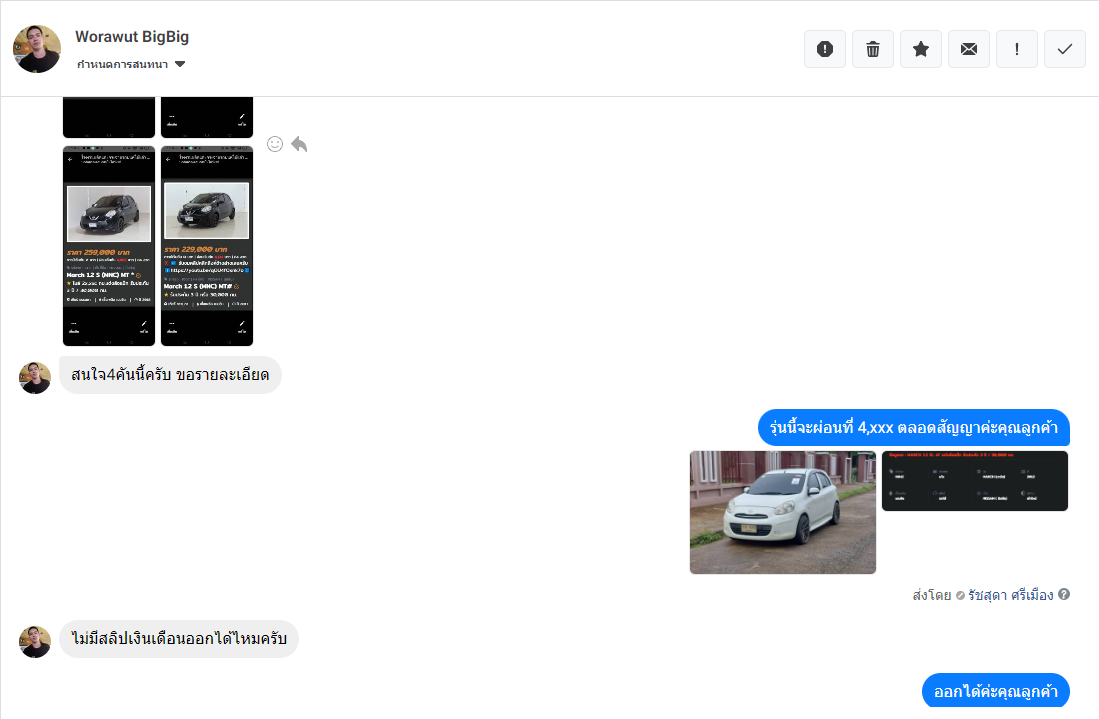This screenshot has width=1099, height=719.
Task: Delete the conversation using the trash icon
Action: (x=873, y=49)
